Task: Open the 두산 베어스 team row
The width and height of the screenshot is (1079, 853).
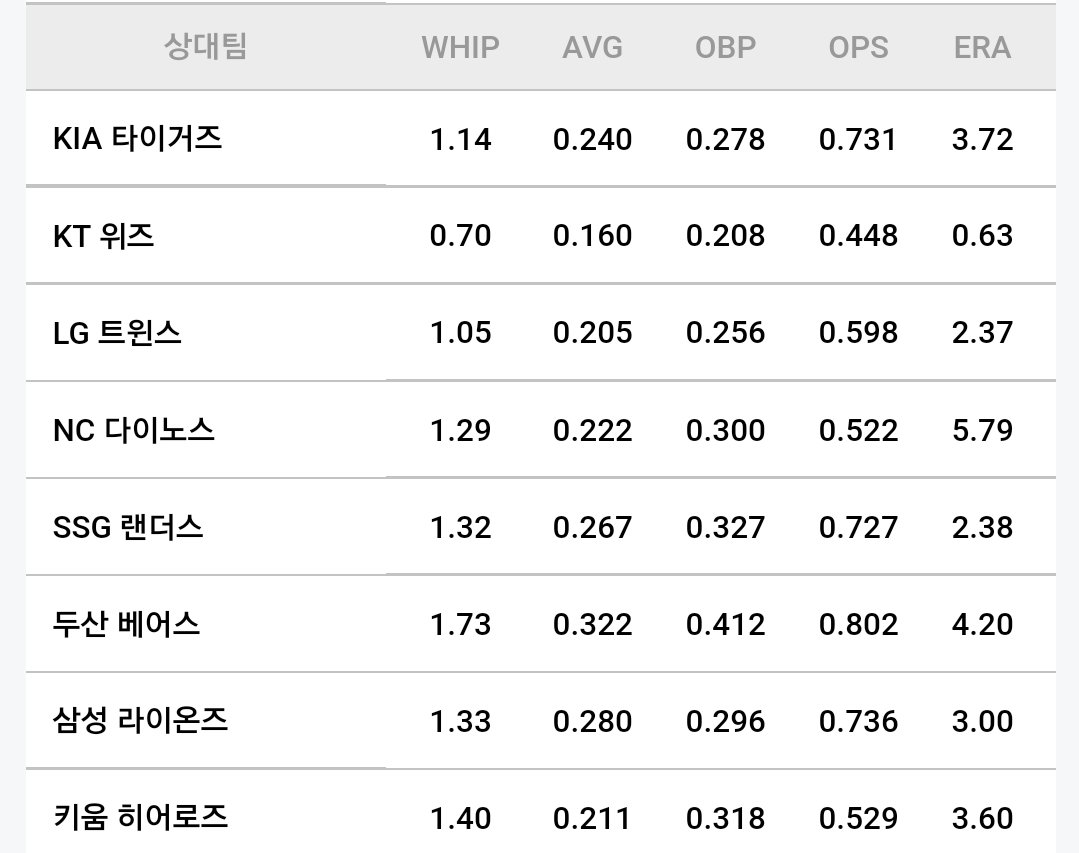Action: coord(540,624)
